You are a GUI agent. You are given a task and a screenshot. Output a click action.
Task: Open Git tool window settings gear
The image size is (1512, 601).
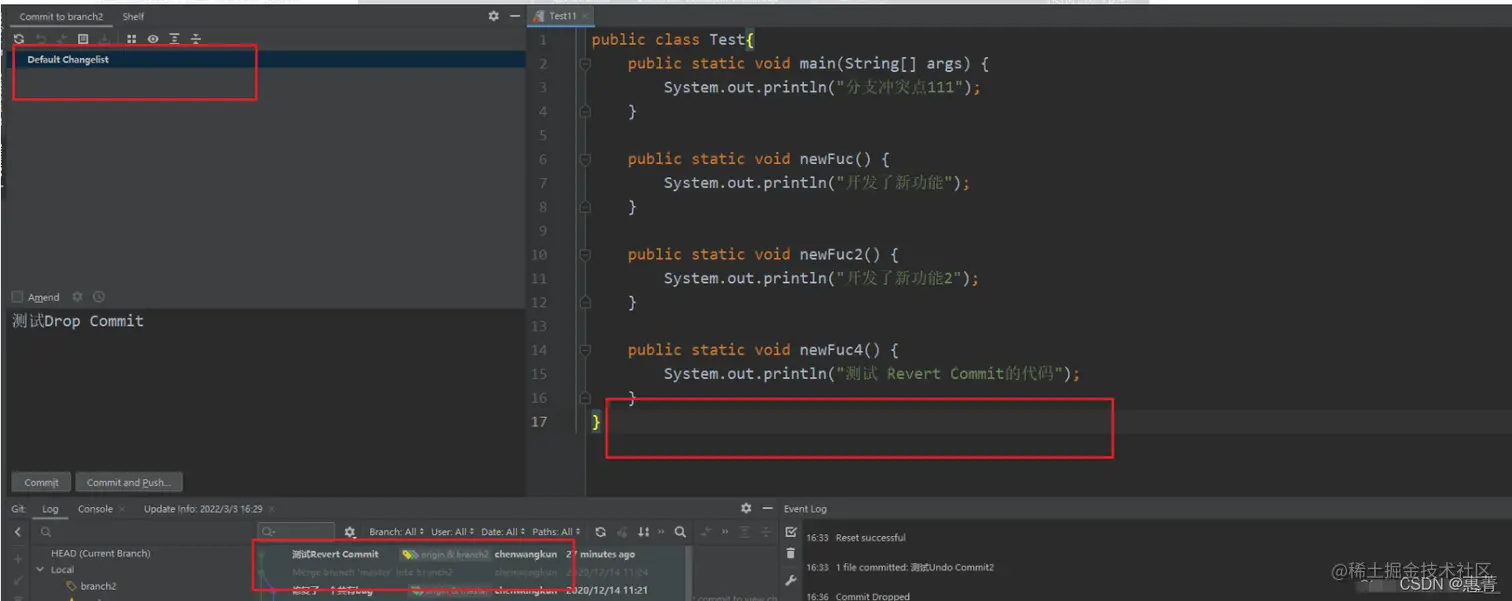pyautogui.click(x=746, y=509)
